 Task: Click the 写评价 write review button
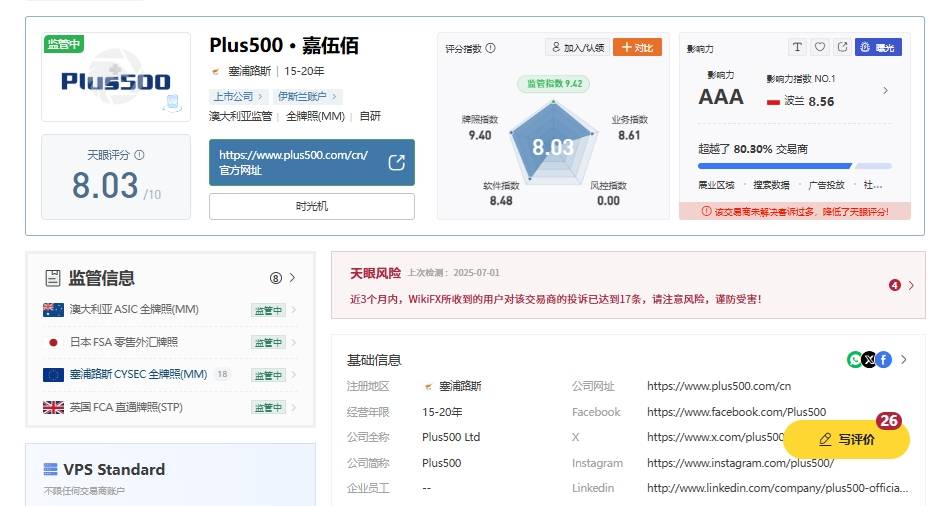[846, 440]
